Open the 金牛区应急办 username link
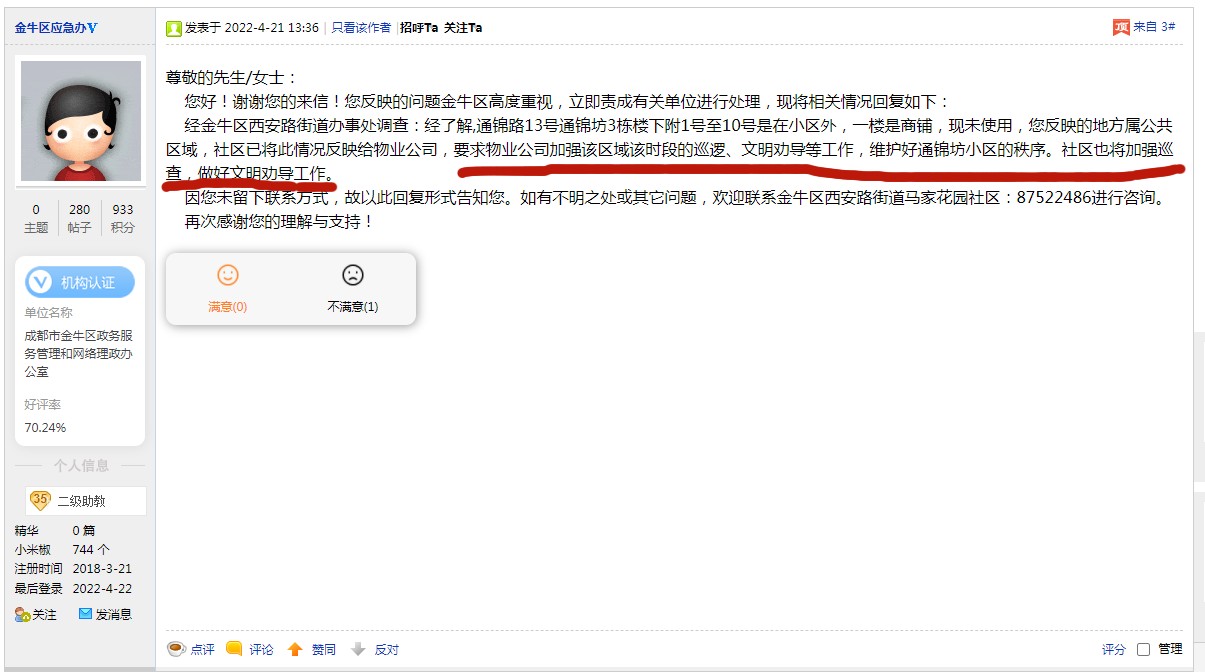 [x=56, y=27]
